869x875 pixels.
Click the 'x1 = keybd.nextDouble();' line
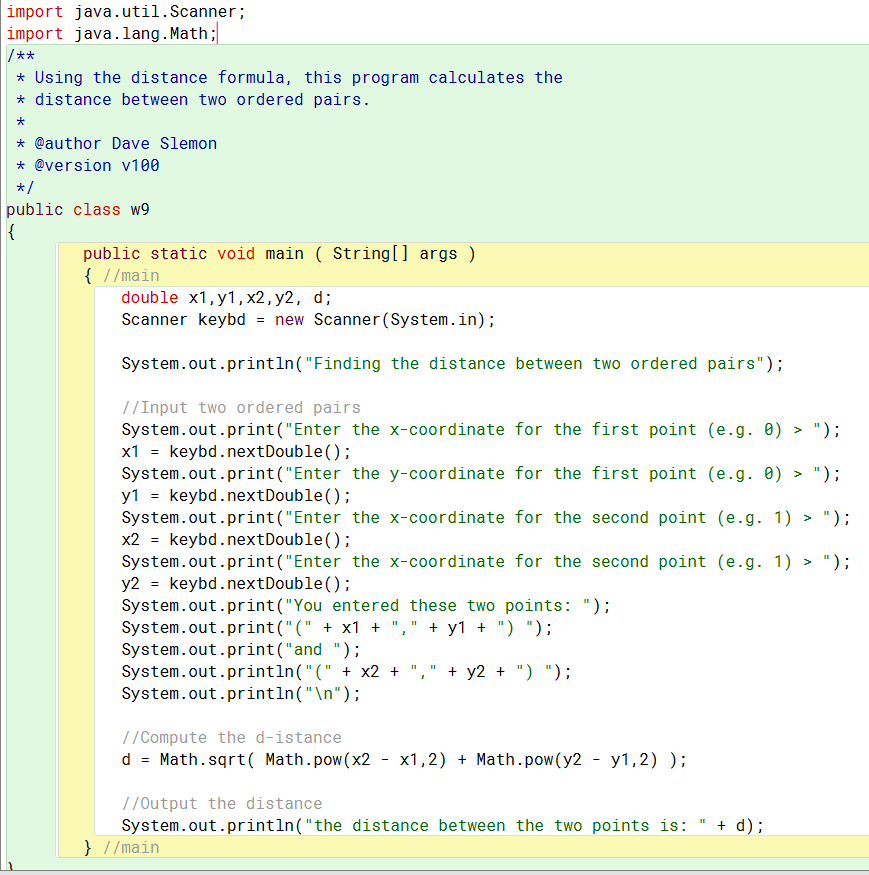(237, 451)
